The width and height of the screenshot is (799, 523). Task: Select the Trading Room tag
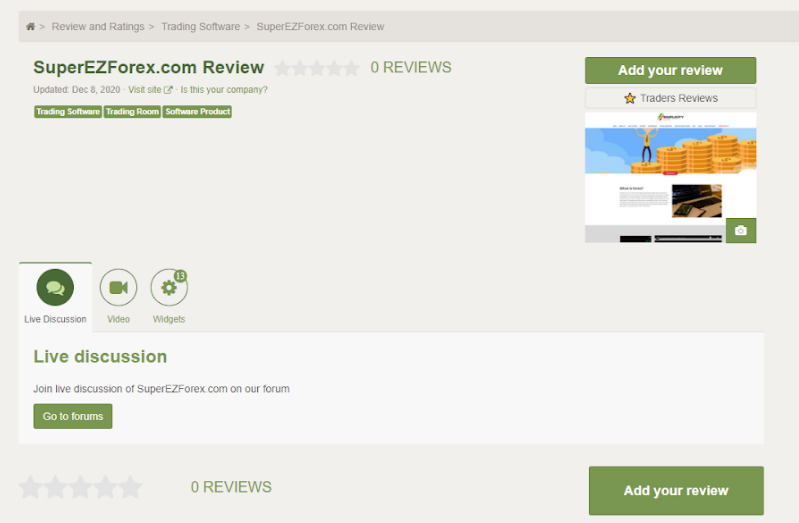coord(132,112)
